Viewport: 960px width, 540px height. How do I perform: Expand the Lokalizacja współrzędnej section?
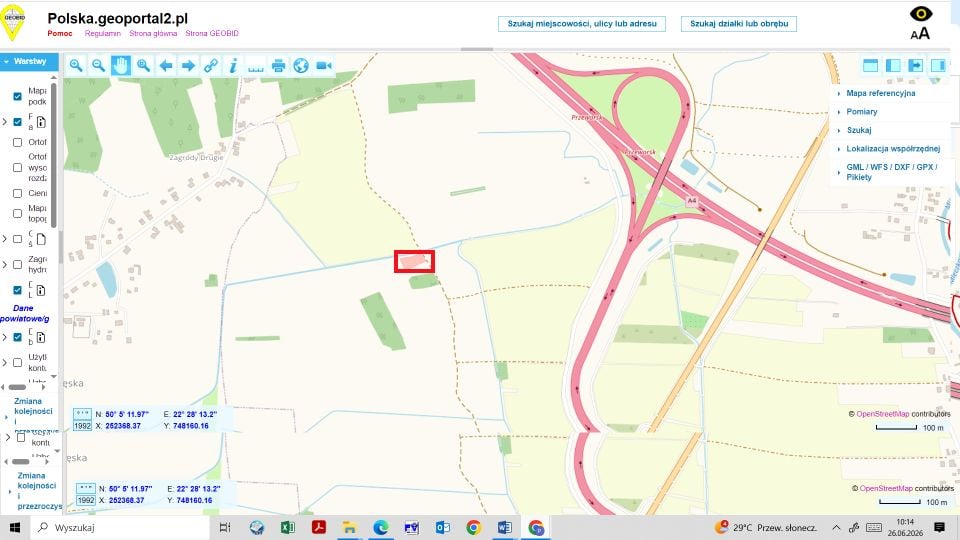click(x=893, y=149)
